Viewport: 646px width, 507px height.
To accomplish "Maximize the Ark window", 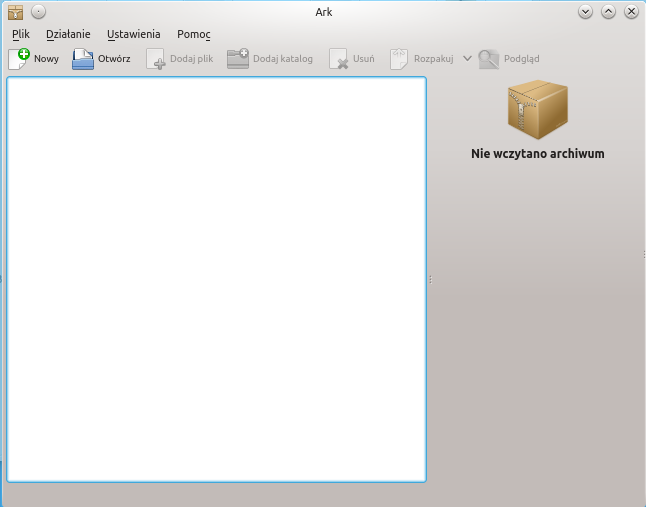I will coord(608,12).
